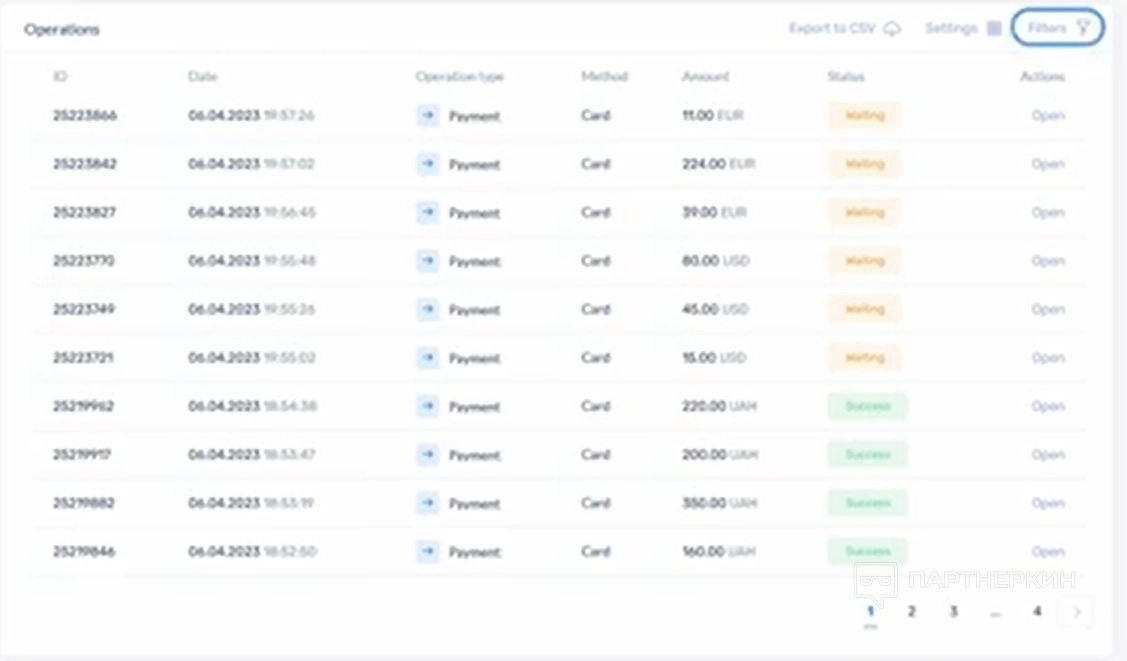Click the Waiting status badge for 224.00 EUR
This screenshot has height=661, width=1127.
[x=864, y=164]
